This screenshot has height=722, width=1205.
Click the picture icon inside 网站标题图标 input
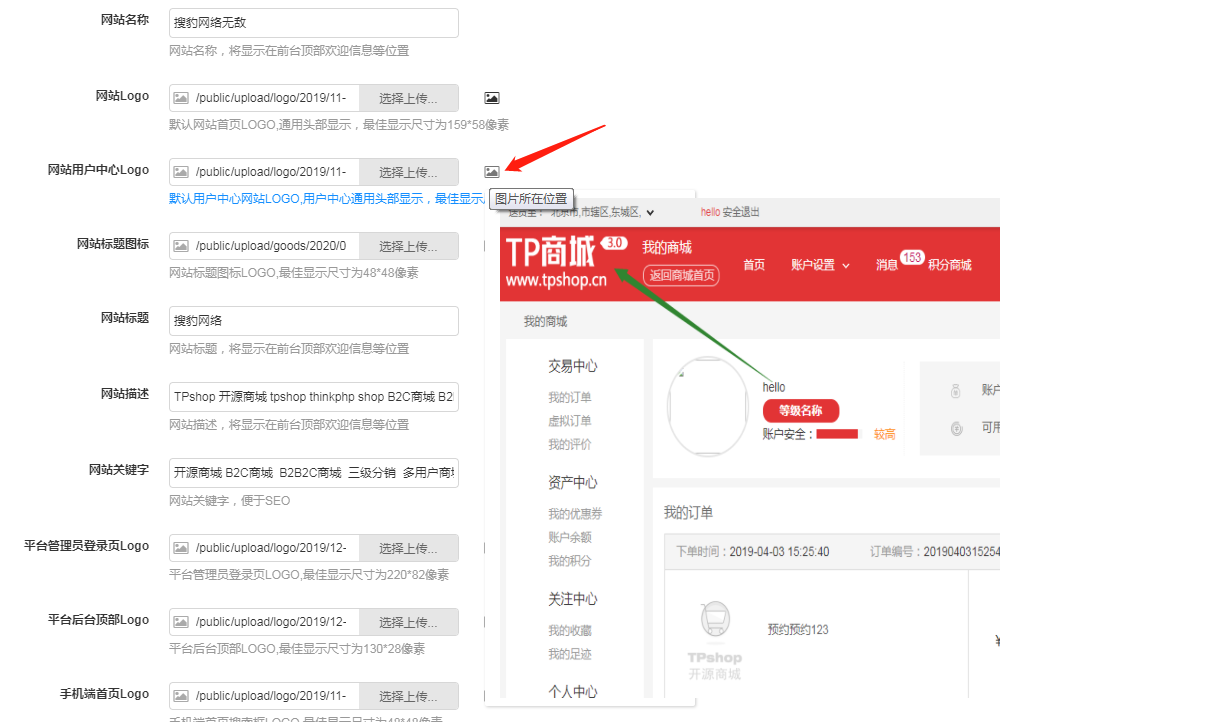pyautogui.click(x=180, y=245)
